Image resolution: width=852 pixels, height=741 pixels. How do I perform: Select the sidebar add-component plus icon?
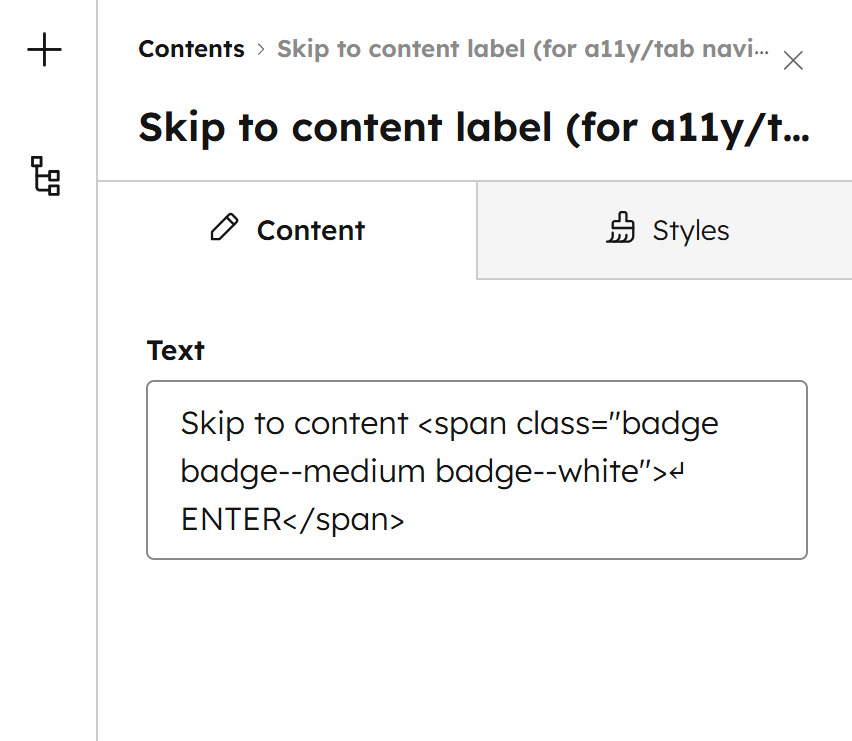[44, 49]
